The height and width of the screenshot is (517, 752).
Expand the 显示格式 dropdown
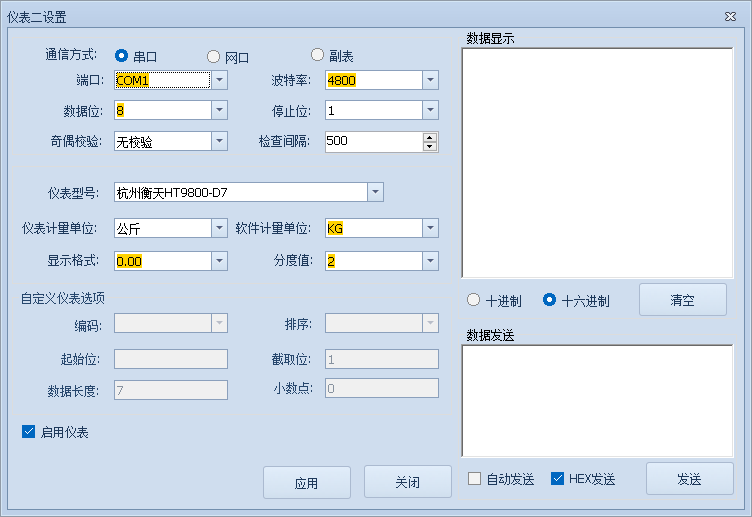pyautogui.click(x=219, y=260)
